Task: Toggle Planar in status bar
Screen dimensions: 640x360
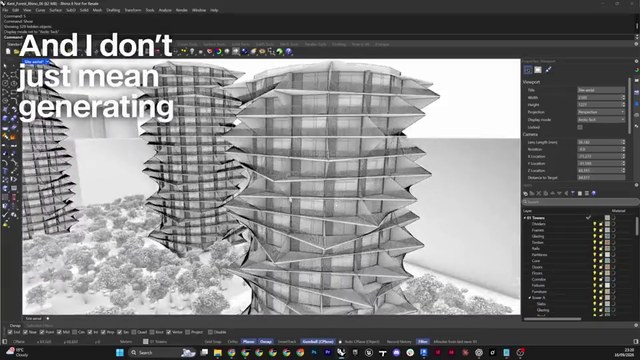Action: pos(248,342)
